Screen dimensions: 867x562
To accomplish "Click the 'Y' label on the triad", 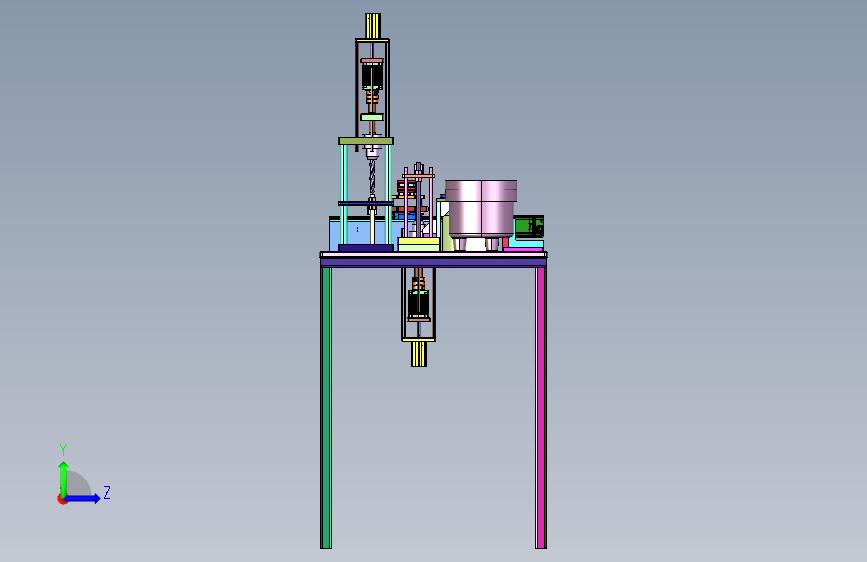I will click(63, 449).
